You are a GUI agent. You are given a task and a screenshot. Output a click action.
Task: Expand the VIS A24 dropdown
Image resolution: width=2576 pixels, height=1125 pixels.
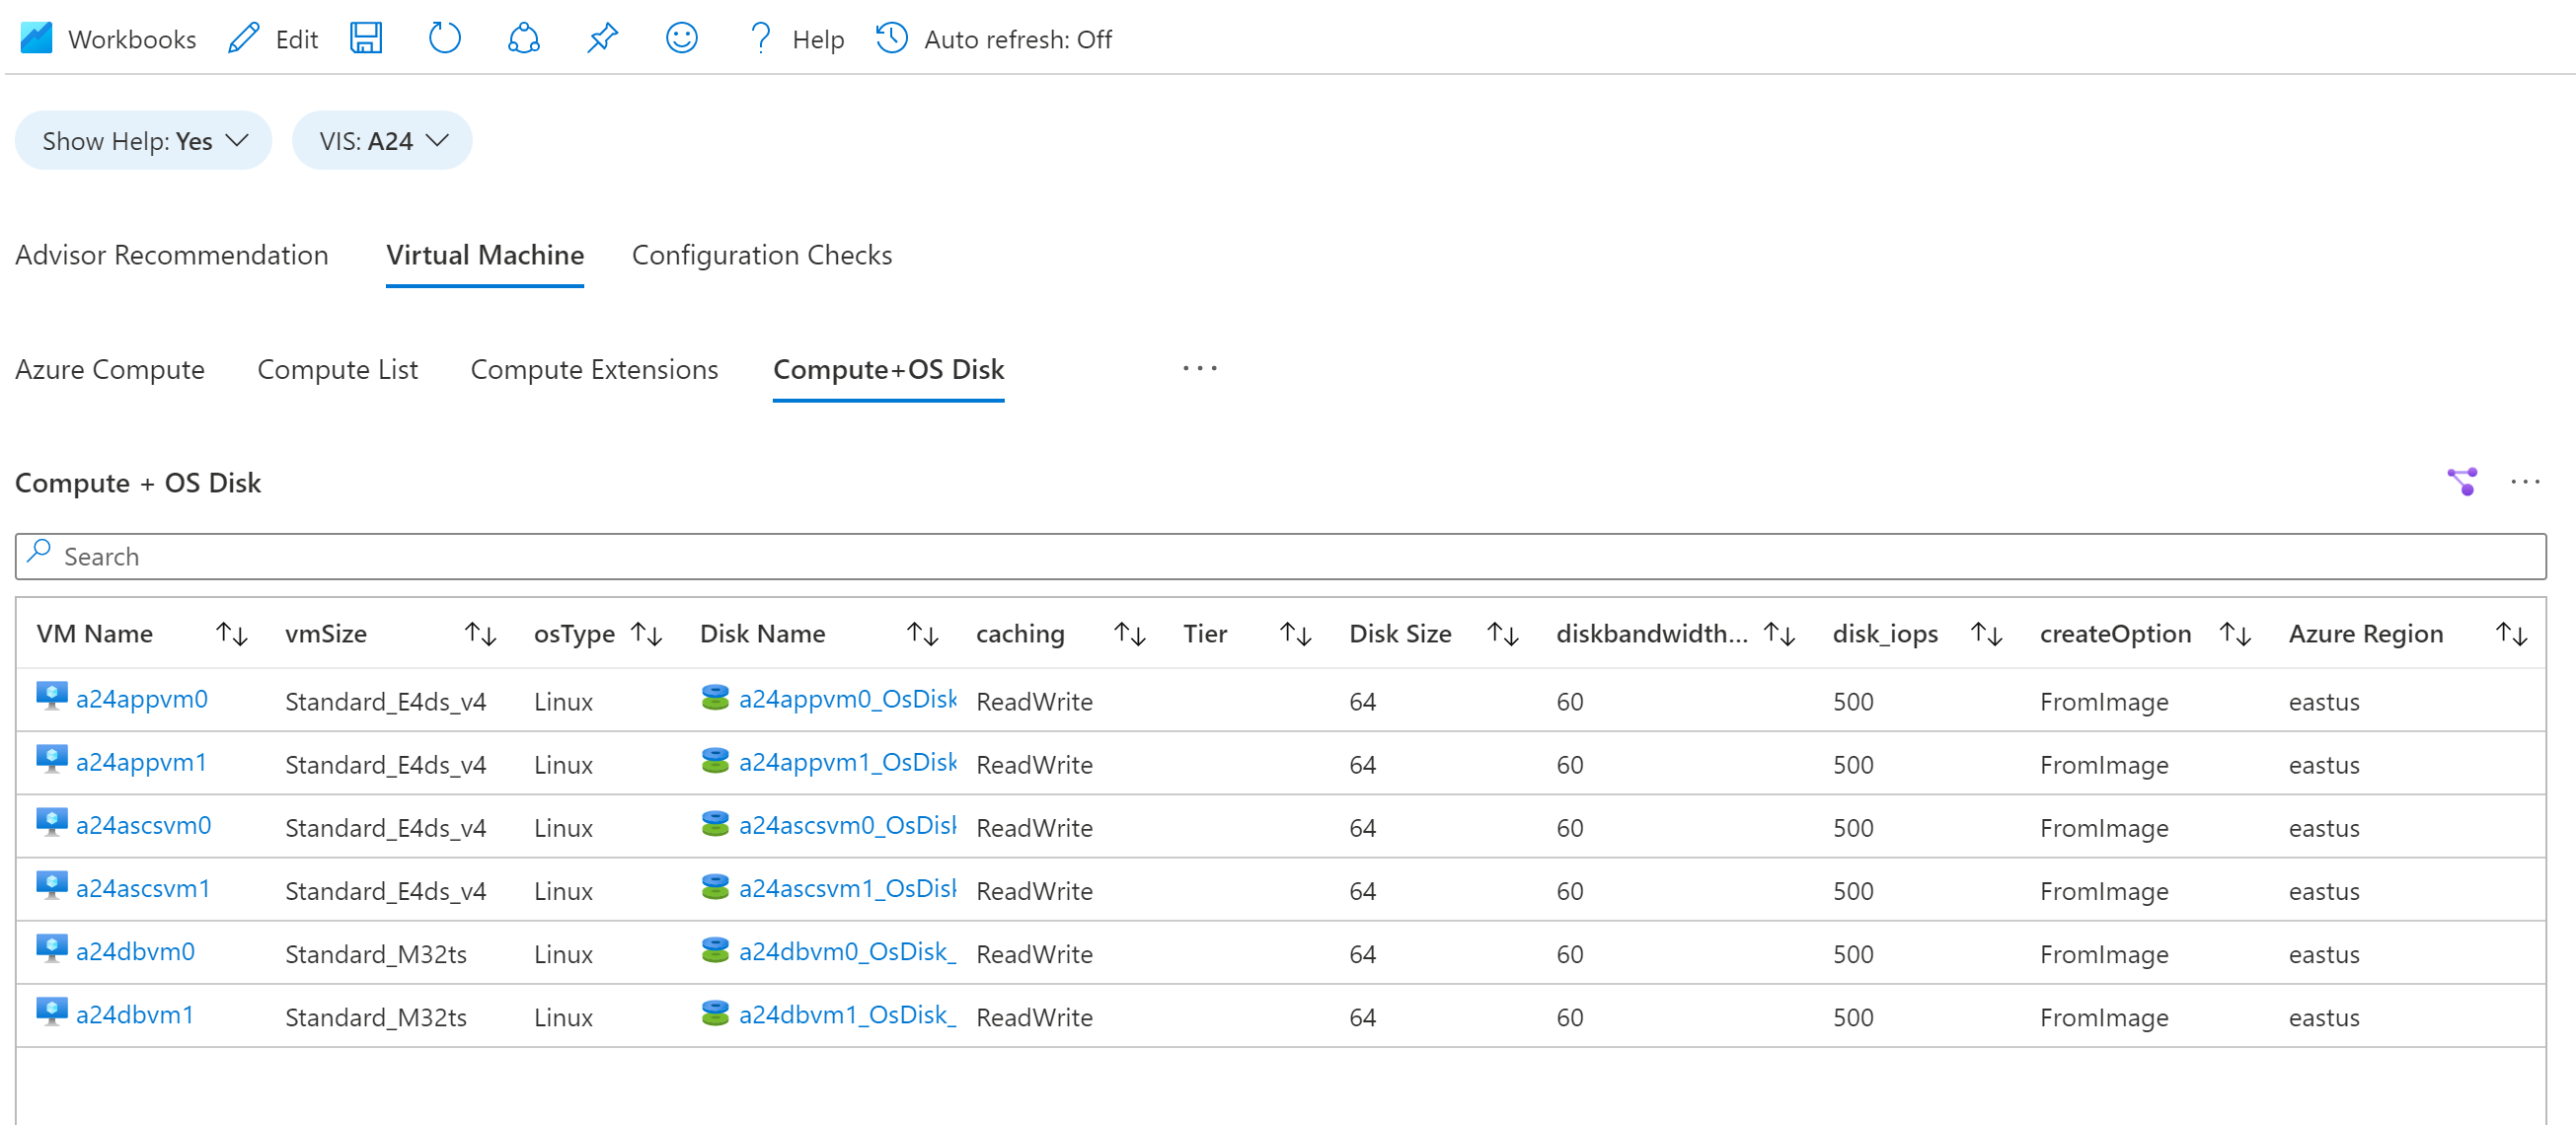click(x=382, y=141)
